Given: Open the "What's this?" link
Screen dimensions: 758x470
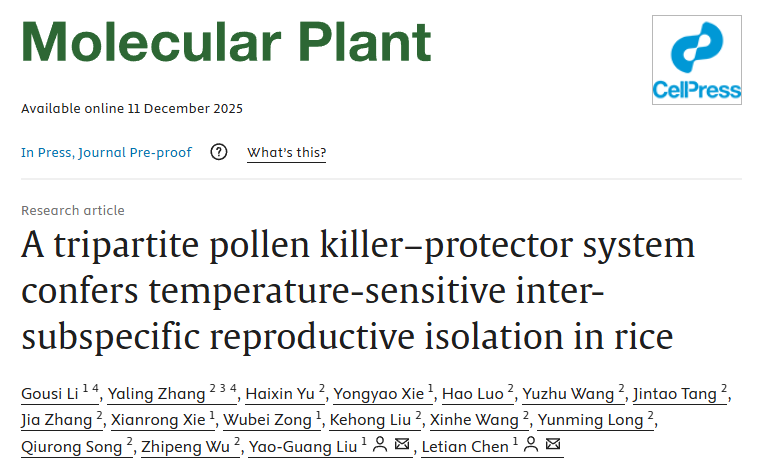Looking at the screenshot, I should (x=287, y=152).
